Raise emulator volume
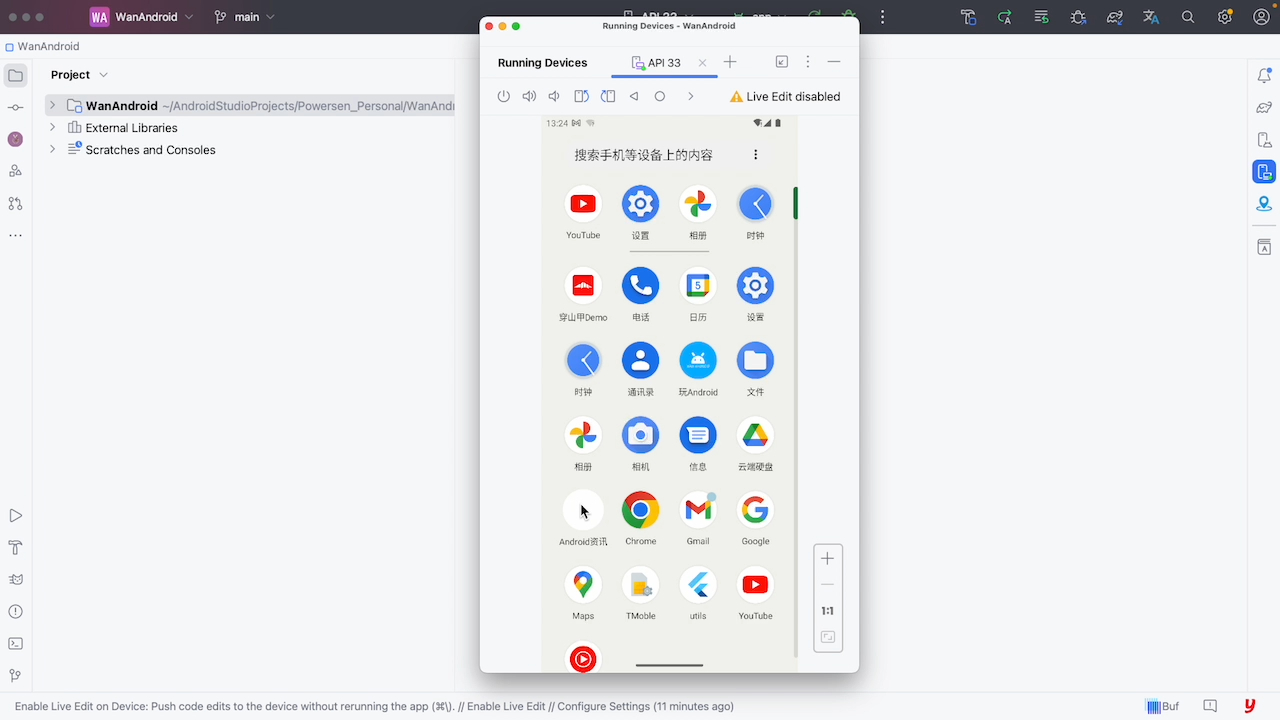The width and height of the screenshot is (1280, 720). click(529, 96)
